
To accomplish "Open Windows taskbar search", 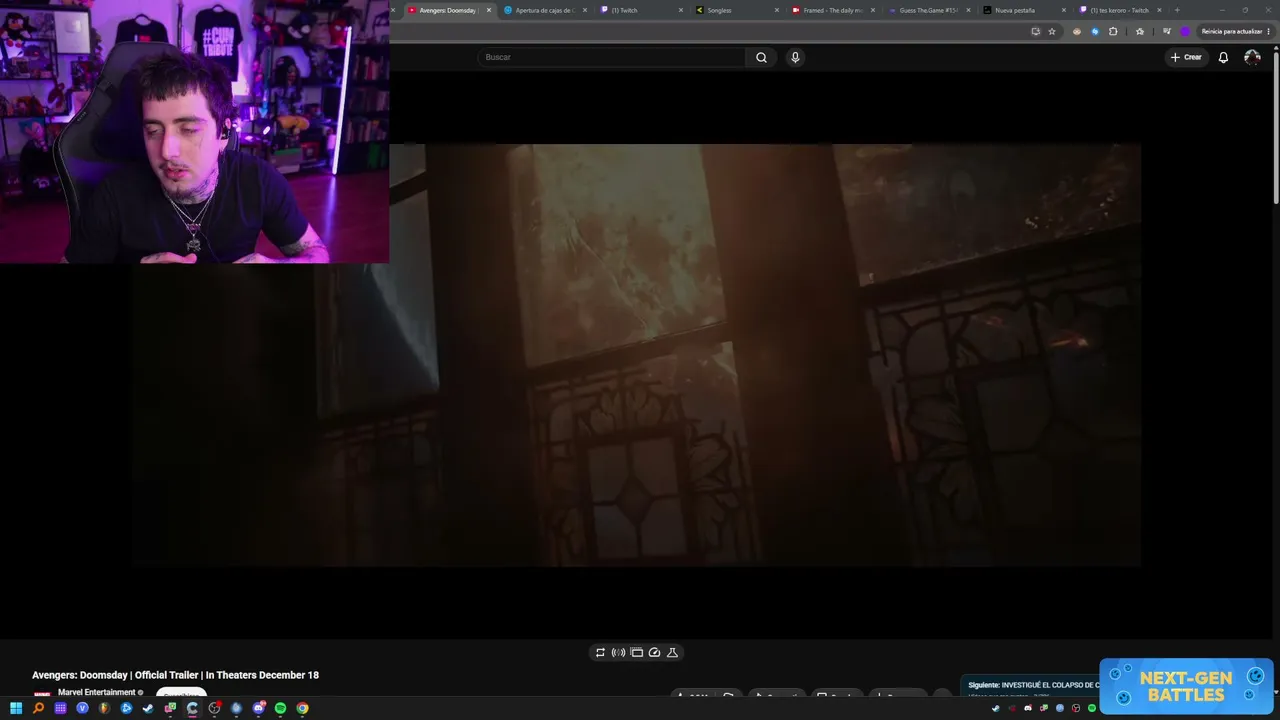I will [x=38, y=708].
